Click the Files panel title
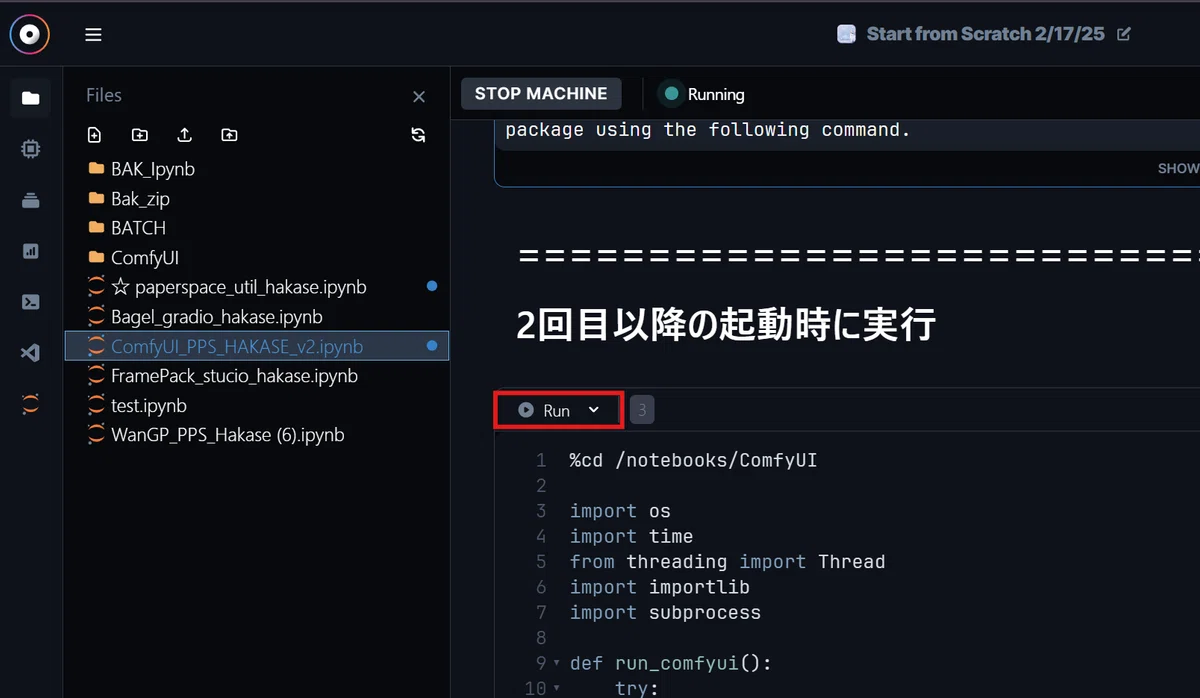 (104, 95)
